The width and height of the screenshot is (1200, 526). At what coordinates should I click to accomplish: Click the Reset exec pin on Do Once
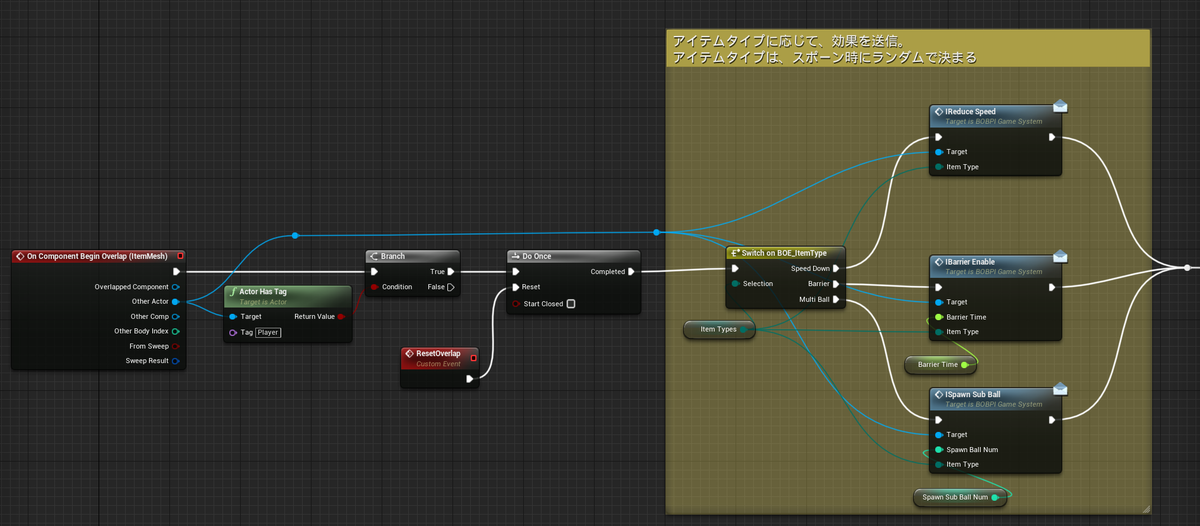pyautogui.click(x=516, y=287)
